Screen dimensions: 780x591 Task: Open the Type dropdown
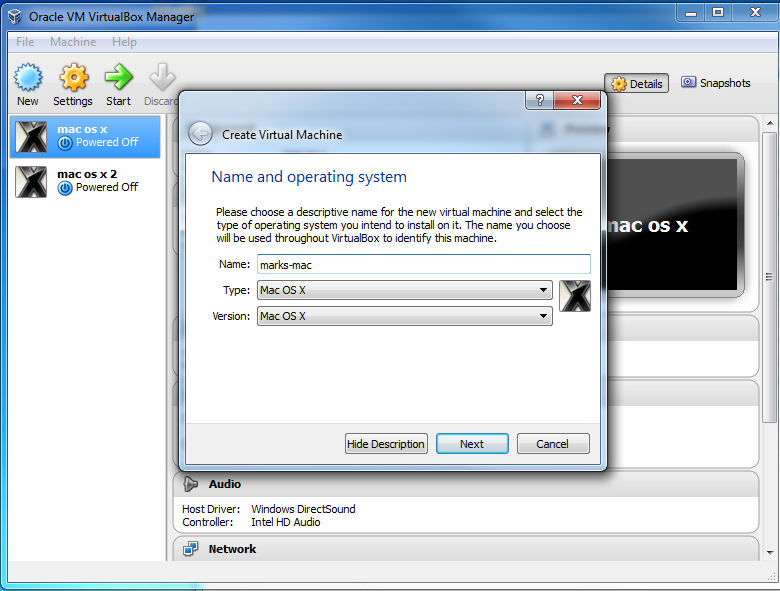click(x=404, y=290)
